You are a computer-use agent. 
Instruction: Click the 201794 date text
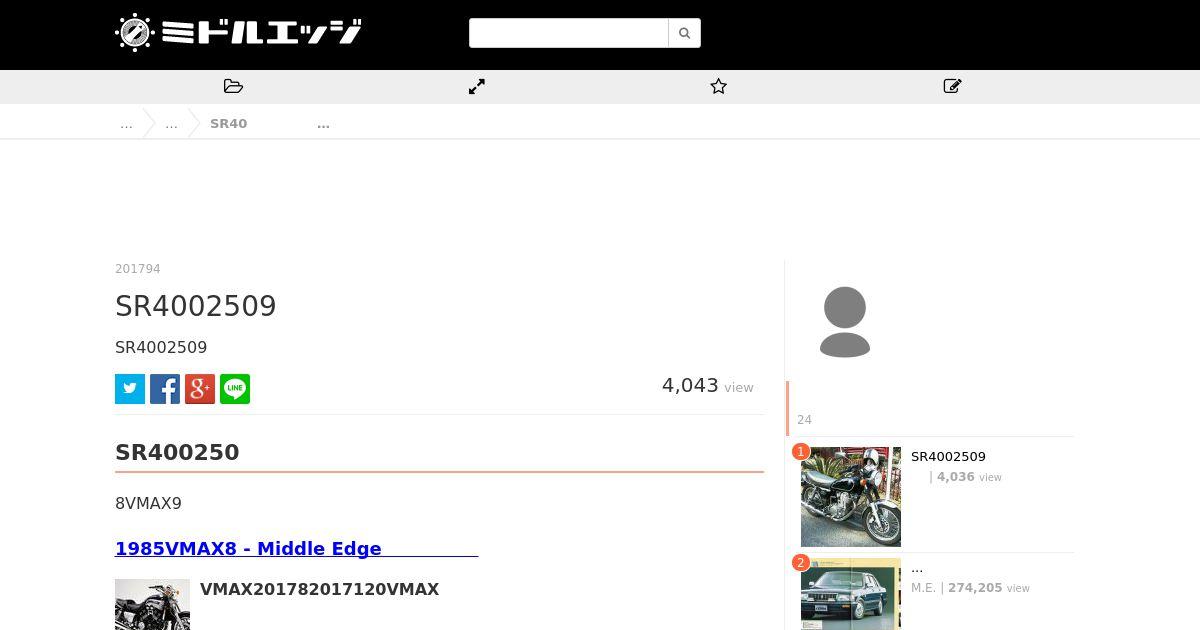[x=138, y=269]
